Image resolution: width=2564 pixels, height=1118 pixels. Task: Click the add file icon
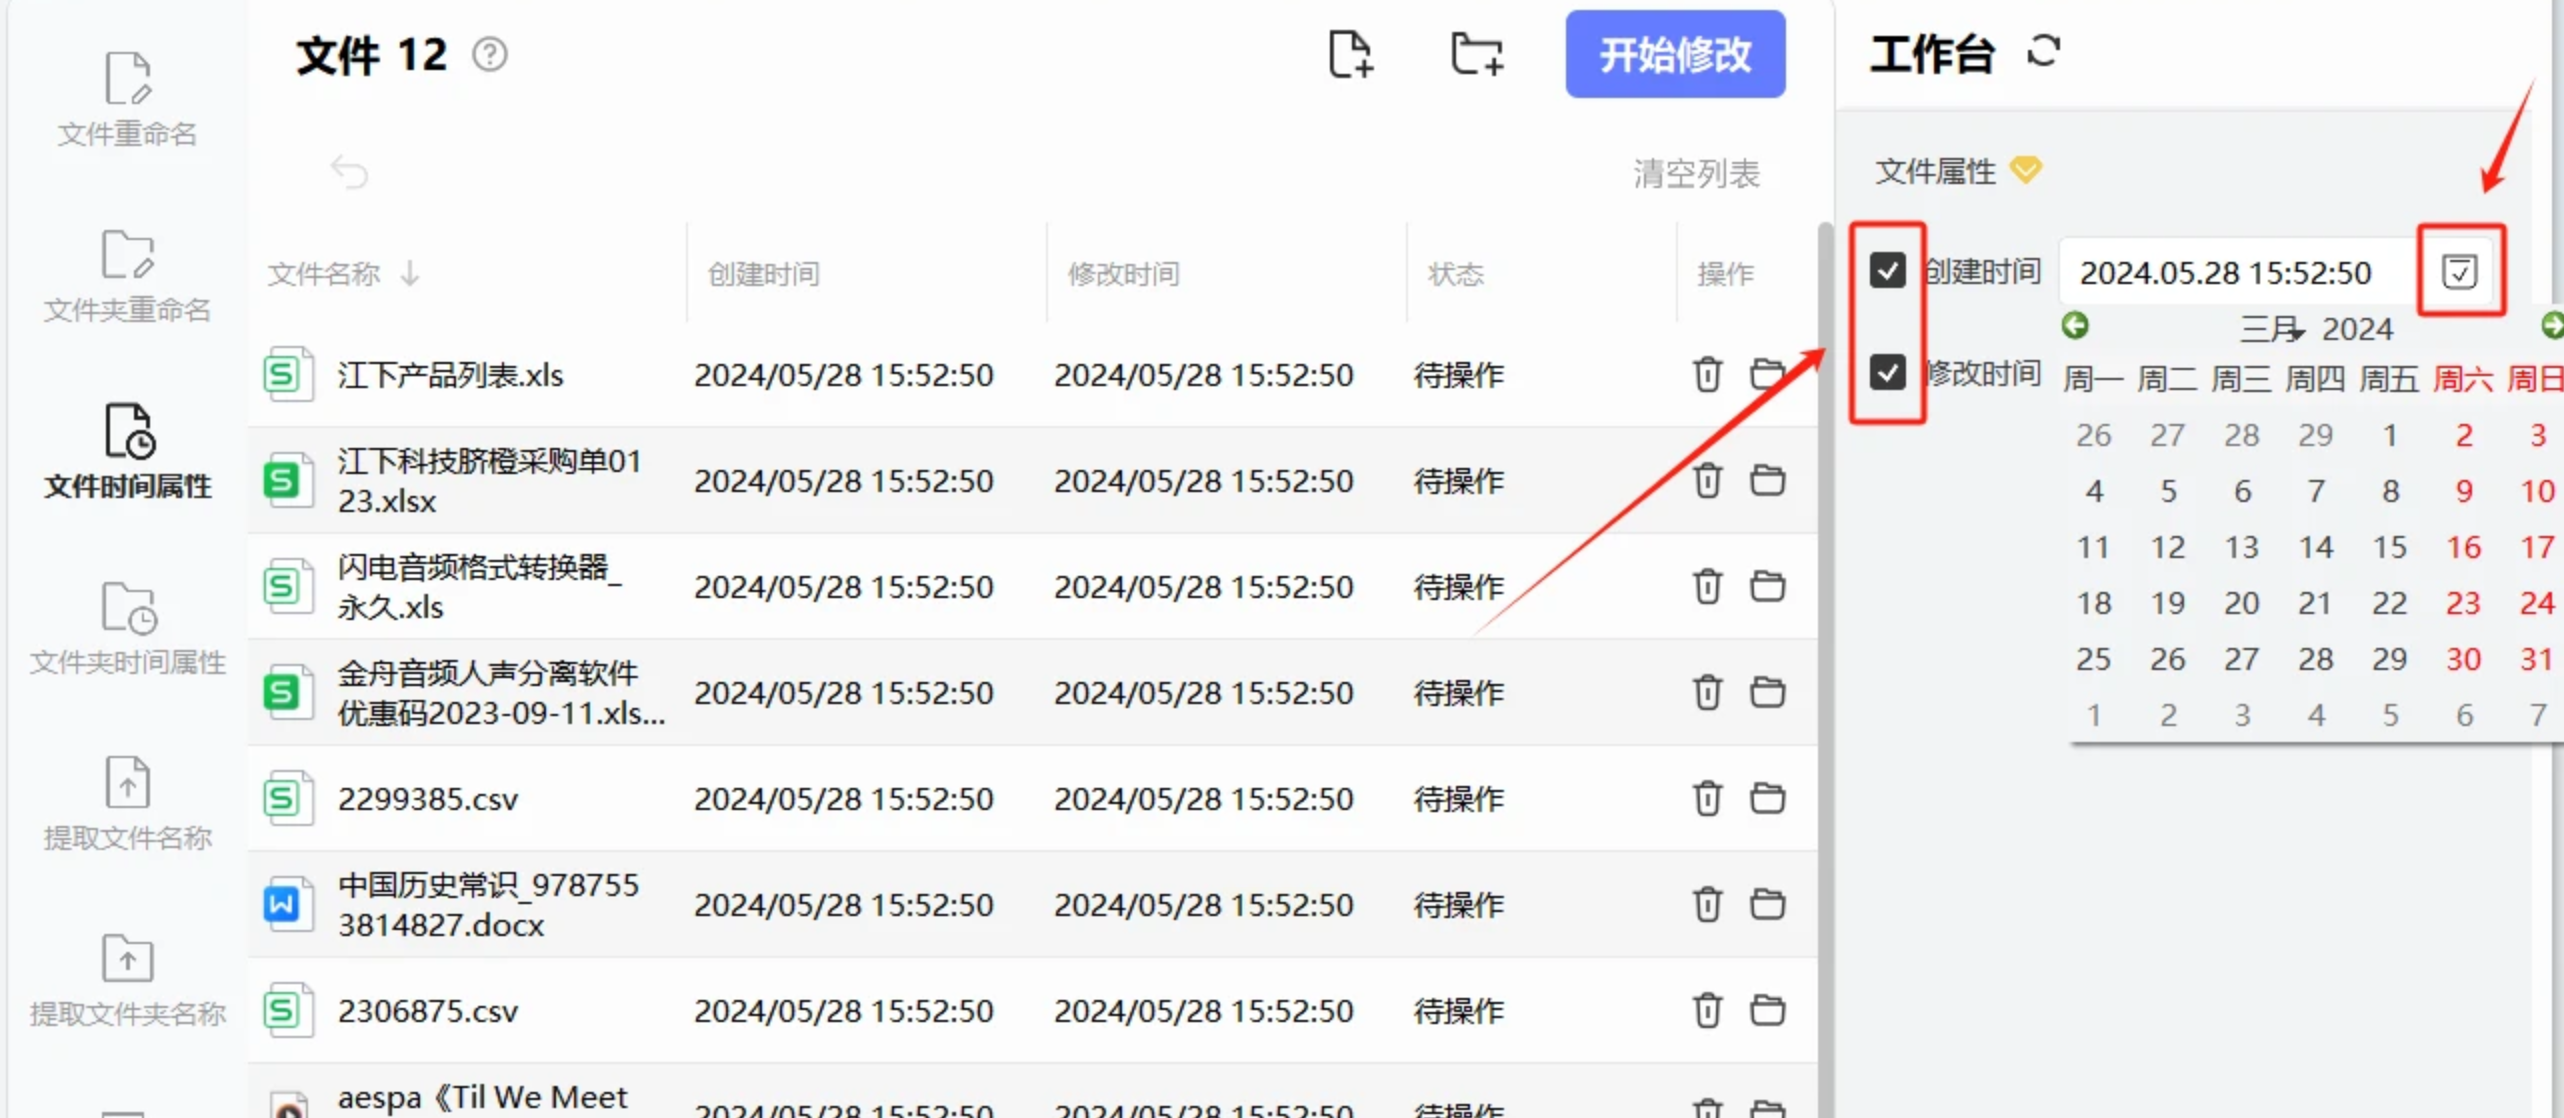(x=1350, y=54)
